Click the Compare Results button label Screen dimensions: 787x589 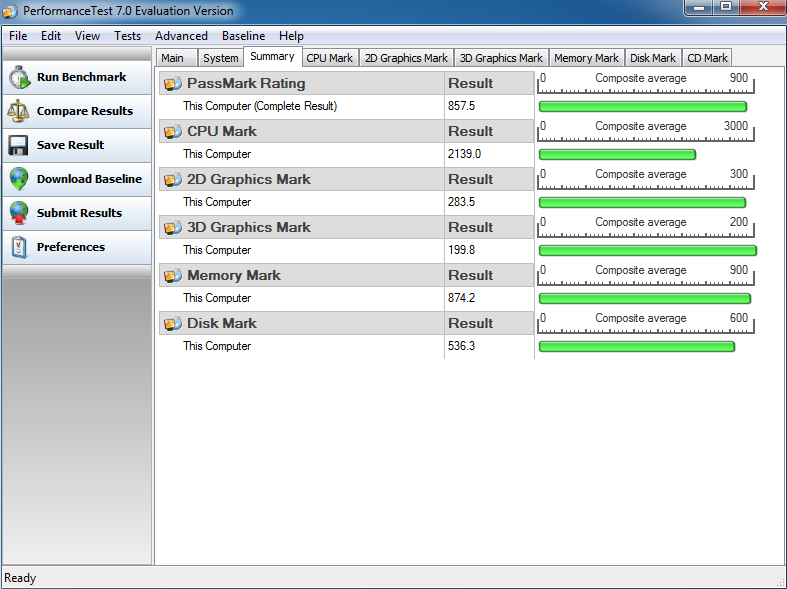tap(85, 111)
